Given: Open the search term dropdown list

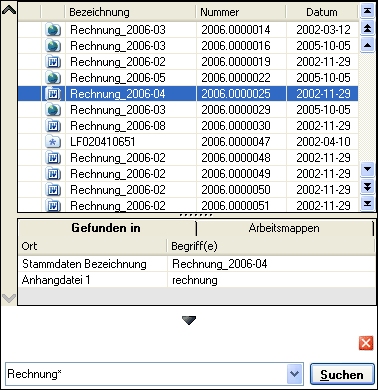Looking at the screenshot, I should 295,374.
